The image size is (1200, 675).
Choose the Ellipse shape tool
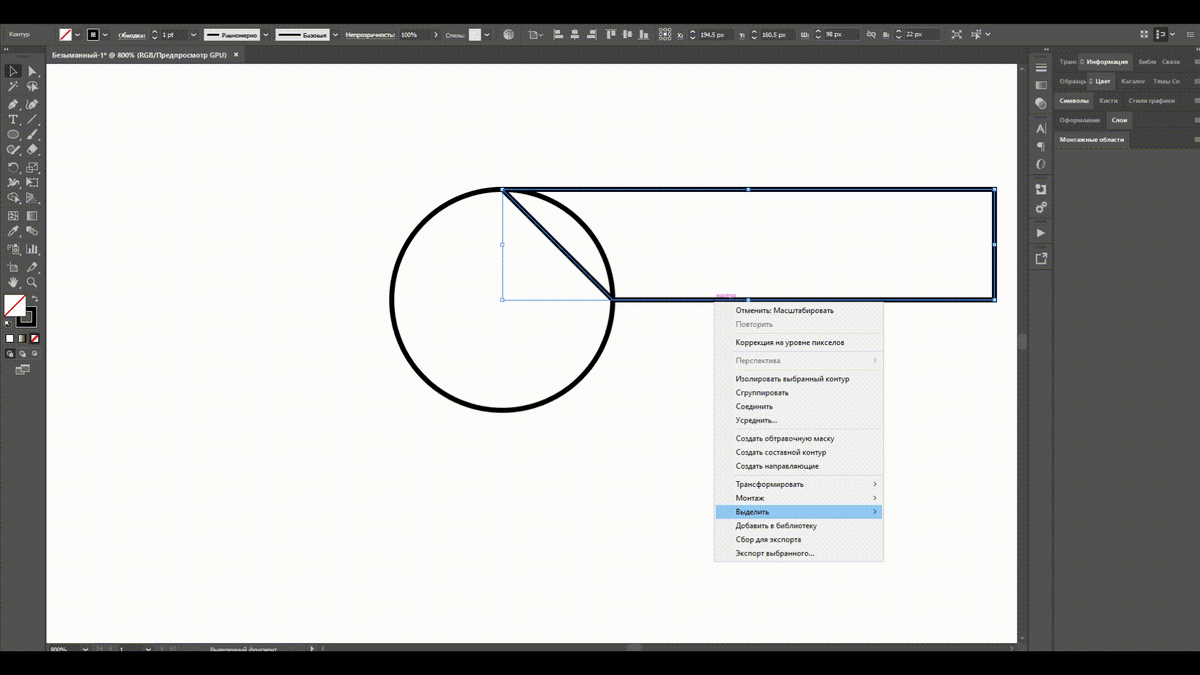[13, 135]
